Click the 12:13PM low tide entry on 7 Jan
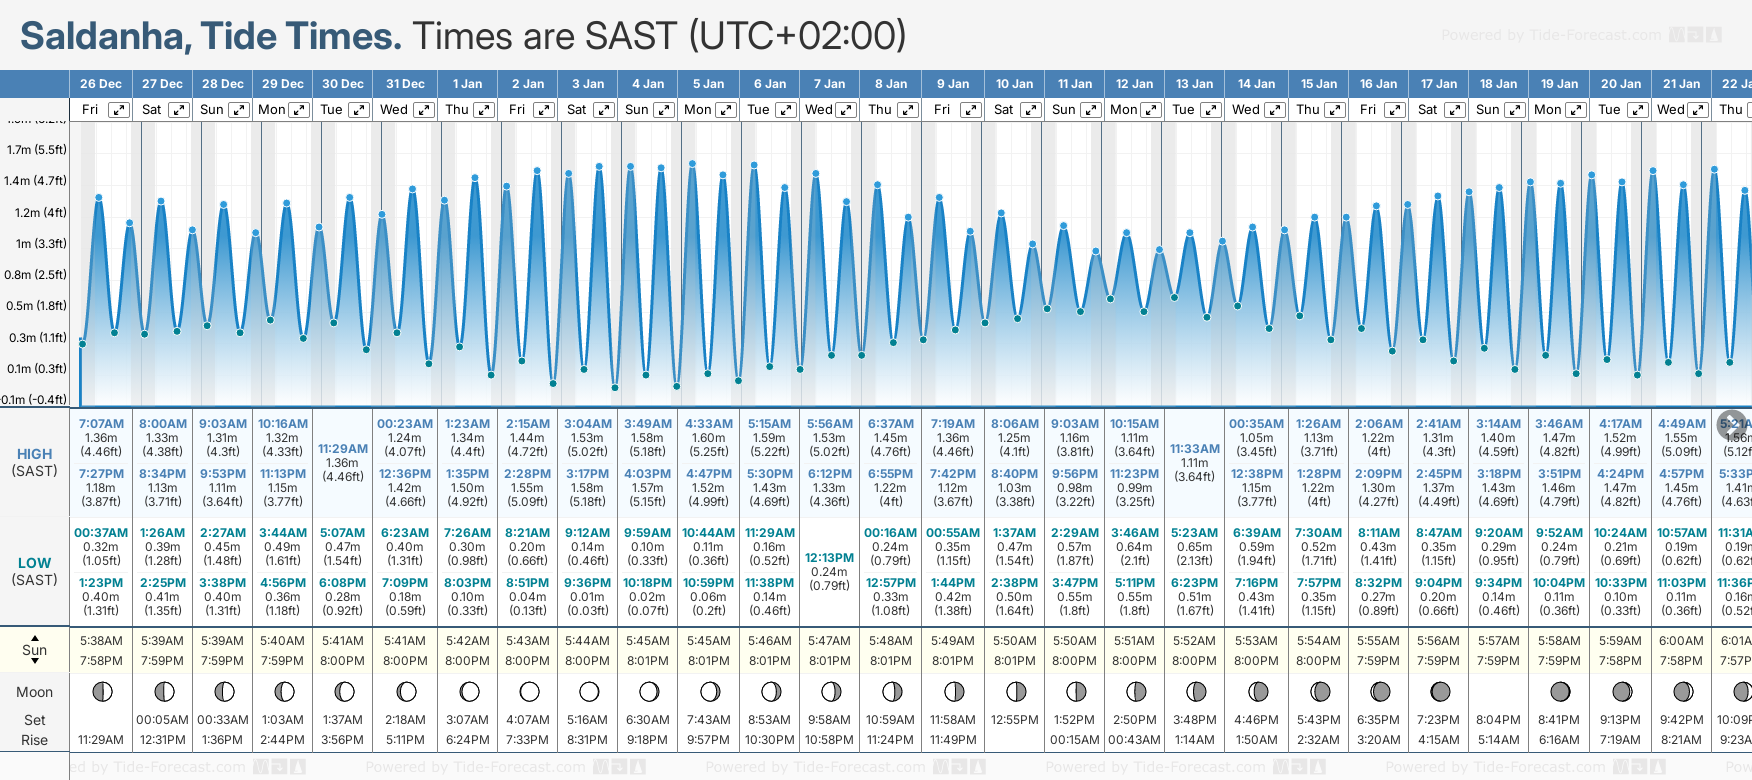1752x780 pixels. coord(829,558)
